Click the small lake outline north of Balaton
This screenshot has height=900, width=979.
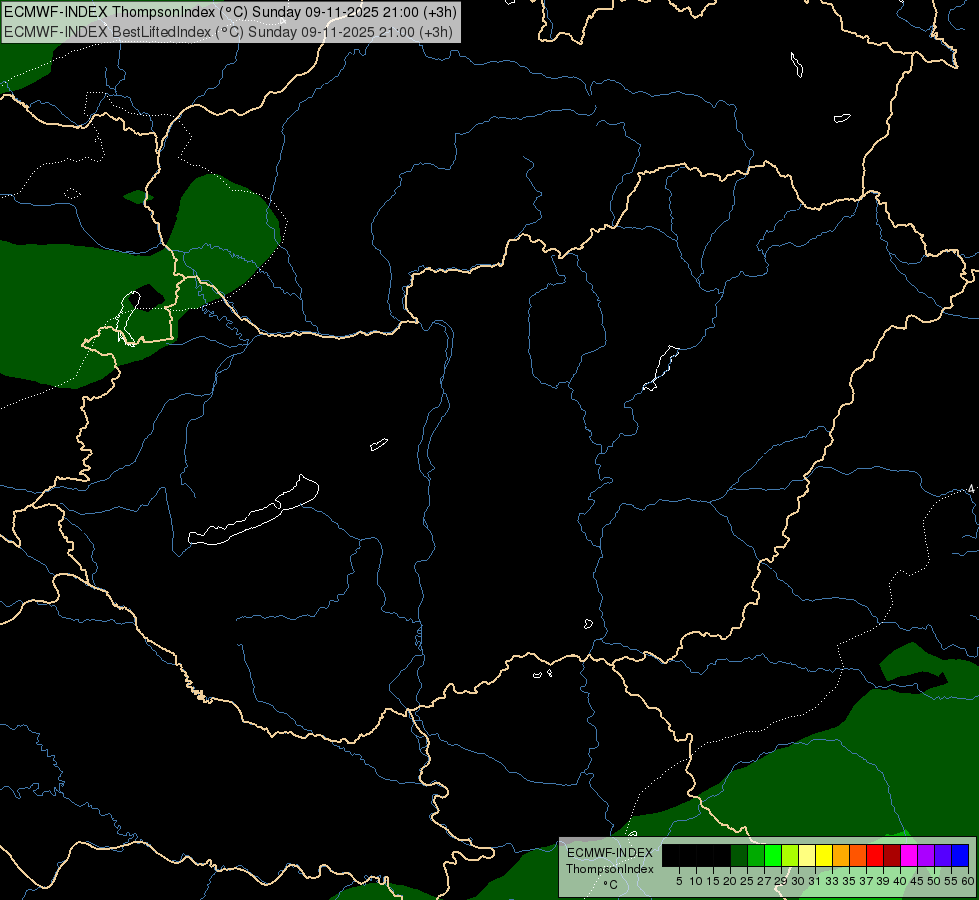point(378,444)
